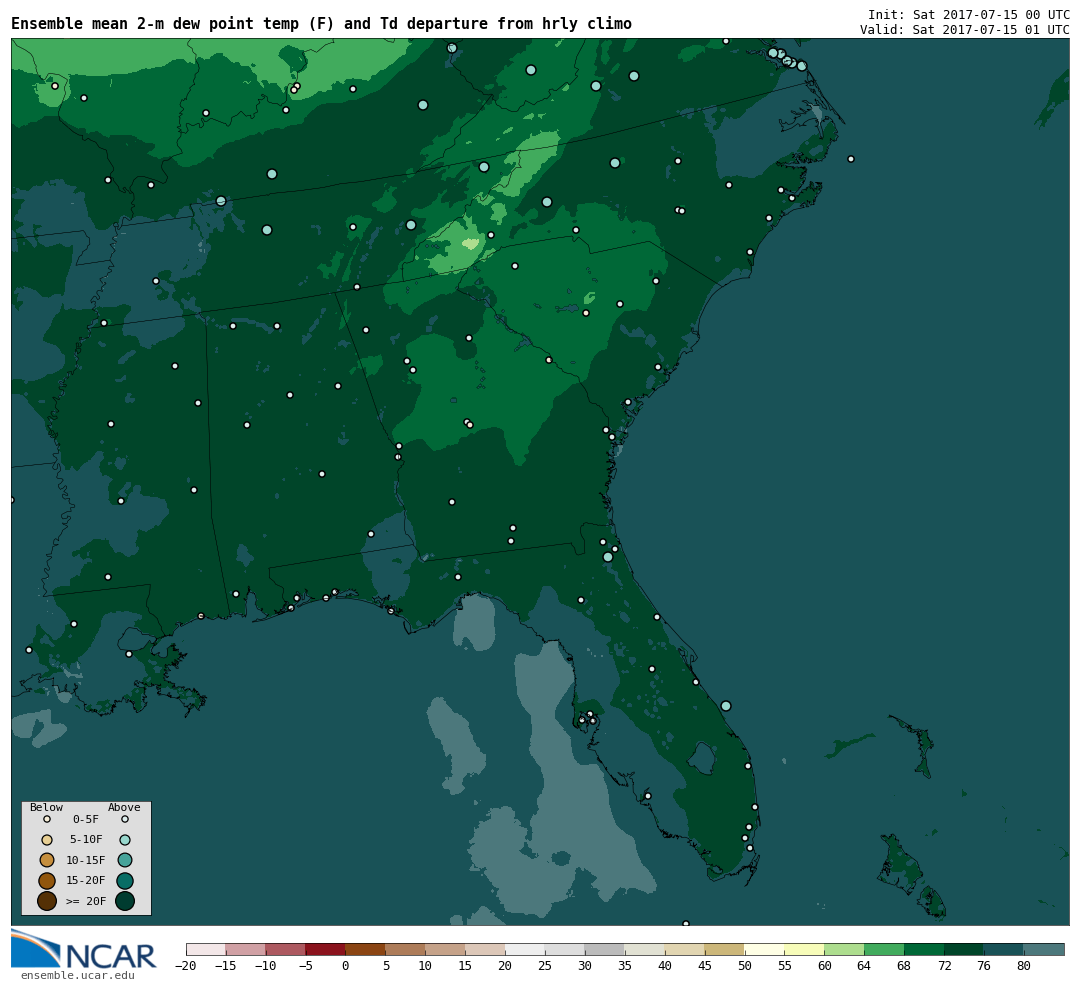Viewport: 1080px width, 988px height.
Task: Click the dark teal swatch between 76 and 80
Action: (x=1004, y=949)
